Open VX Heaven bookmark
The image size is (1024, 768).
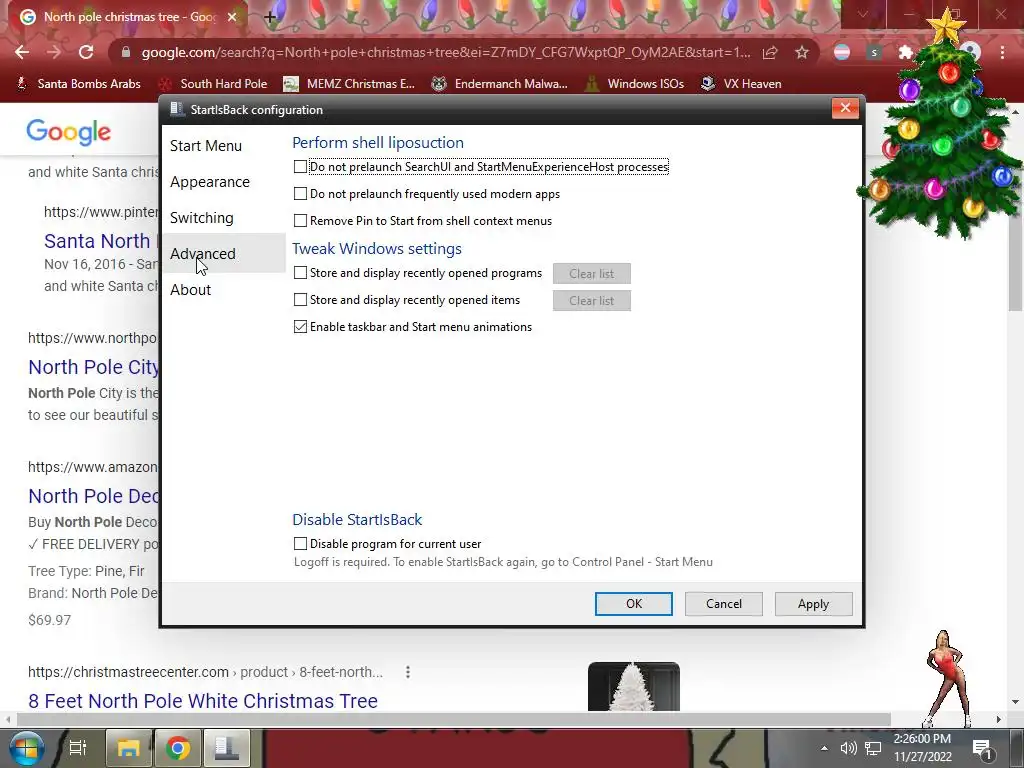[741, 84]
